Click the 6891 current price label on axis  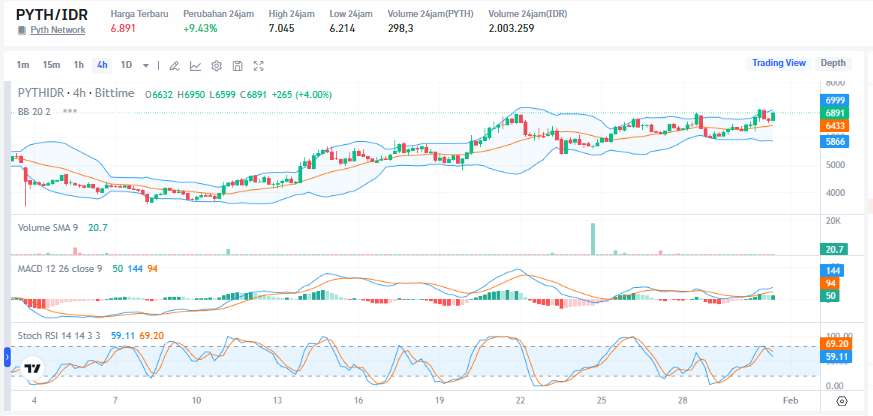(x=835, y=114)
